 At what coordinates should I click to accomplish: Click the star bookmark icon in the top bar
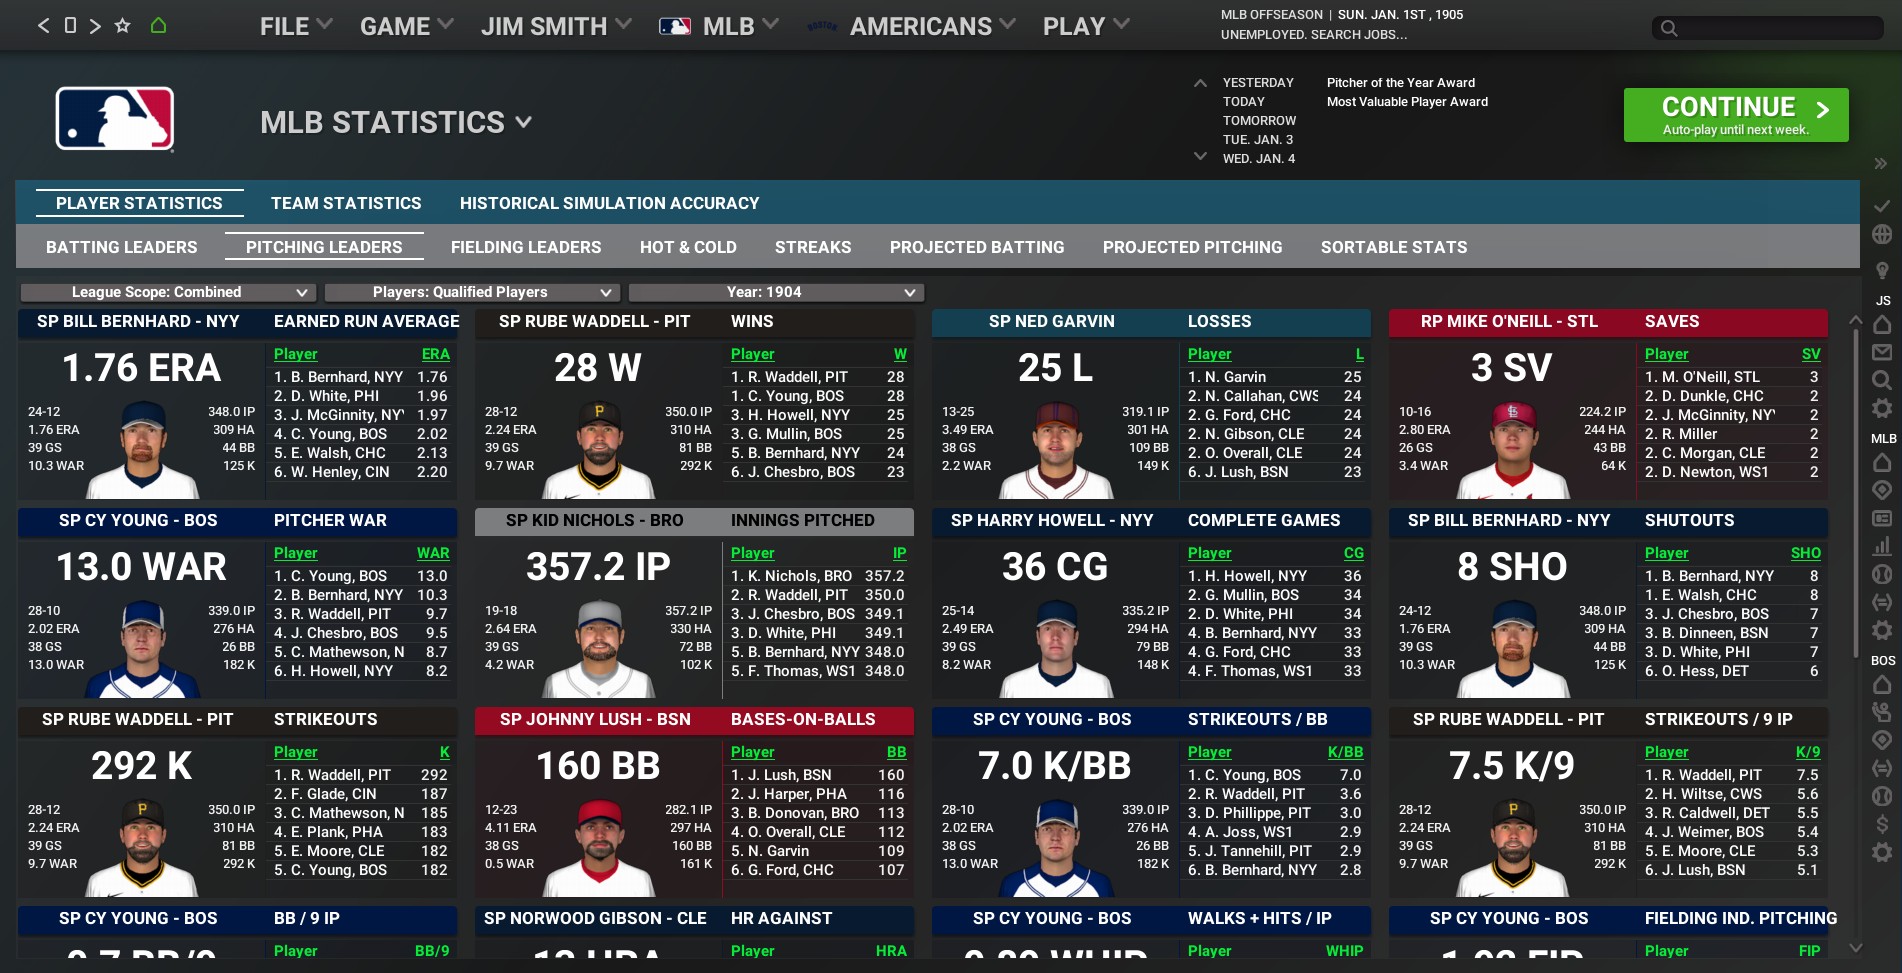(122, 25)
